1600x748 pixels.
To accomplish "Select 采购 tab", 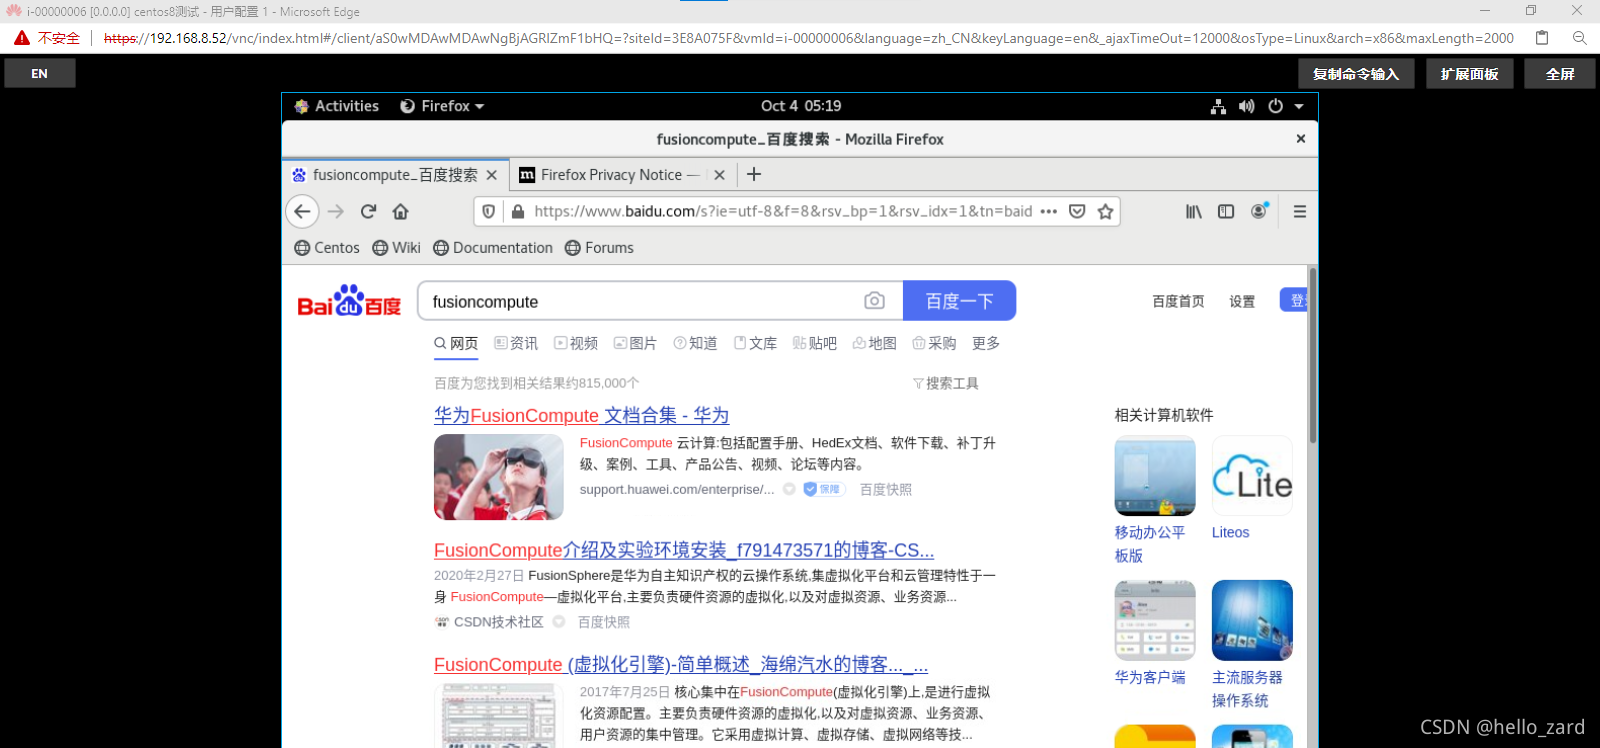I will [934, 343].
